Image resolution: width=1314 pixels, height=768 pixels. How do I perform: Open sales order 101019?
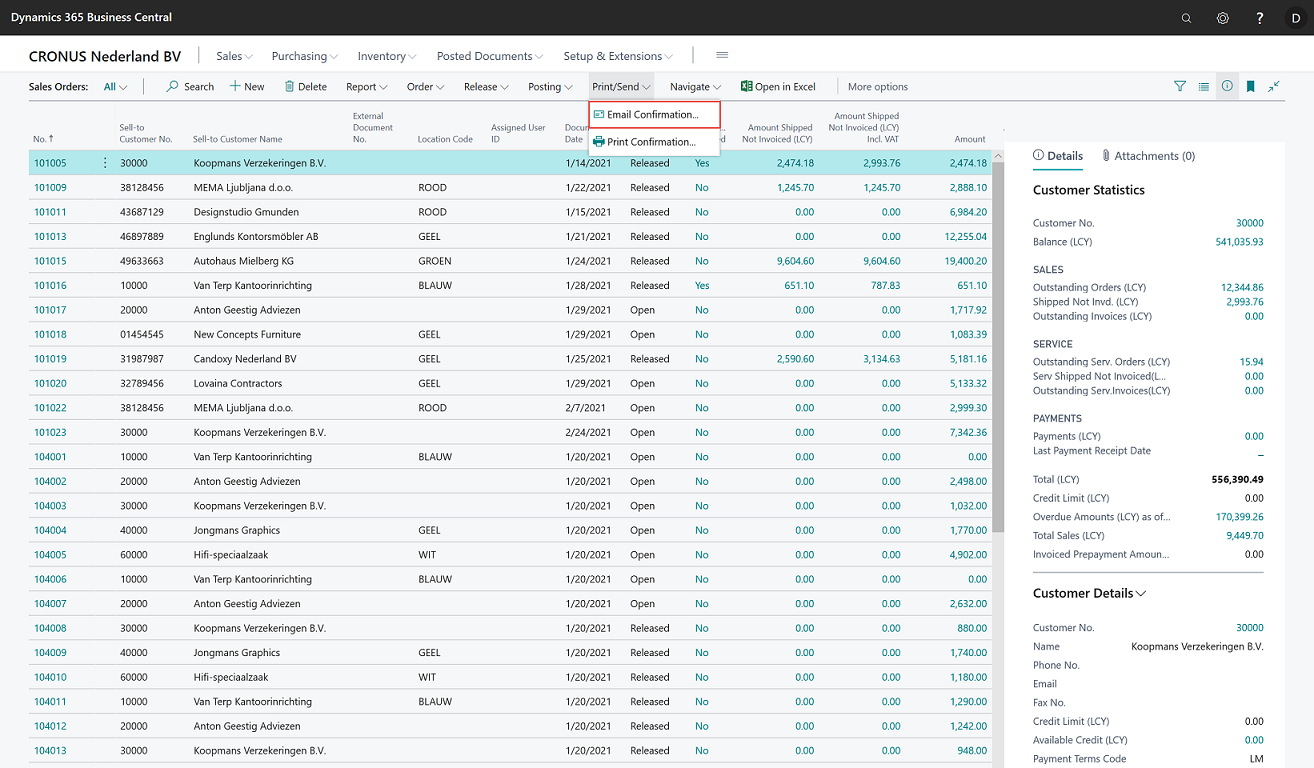click(50, 359)
